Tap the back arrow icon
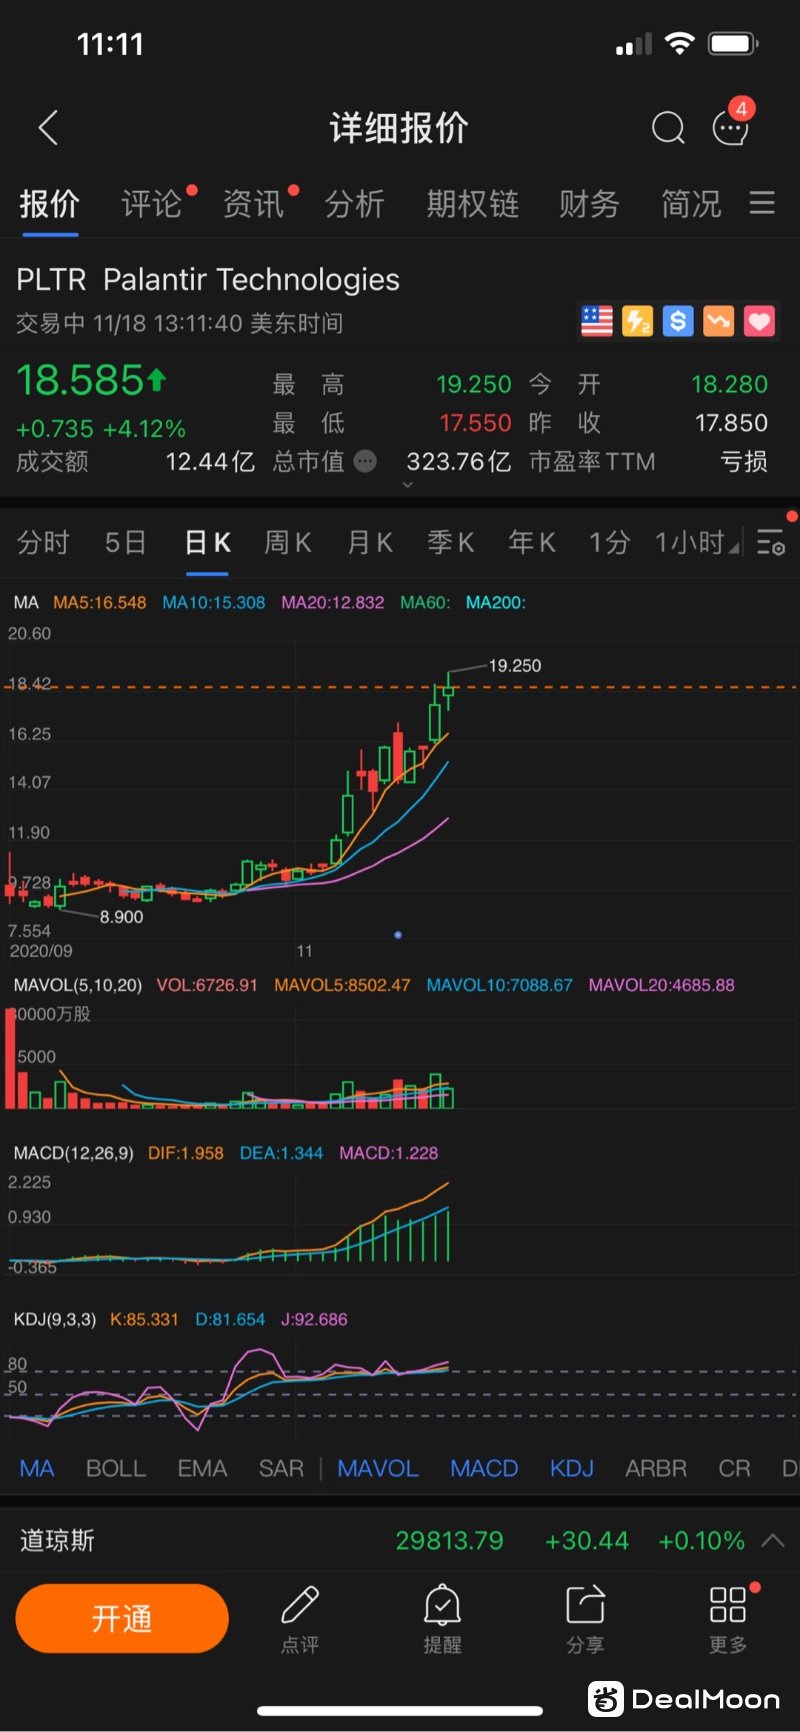Screen dimensions: 800x1732 coord(48,128)
